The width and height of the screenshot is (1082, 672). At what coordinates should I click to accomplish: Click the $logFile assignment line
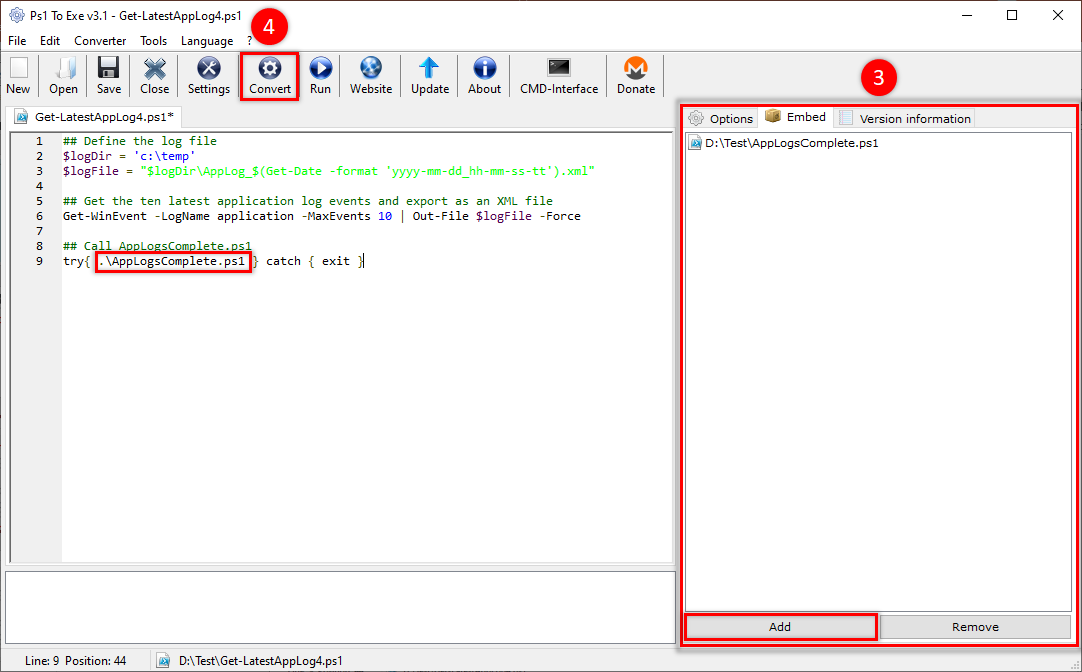point(328,171)
